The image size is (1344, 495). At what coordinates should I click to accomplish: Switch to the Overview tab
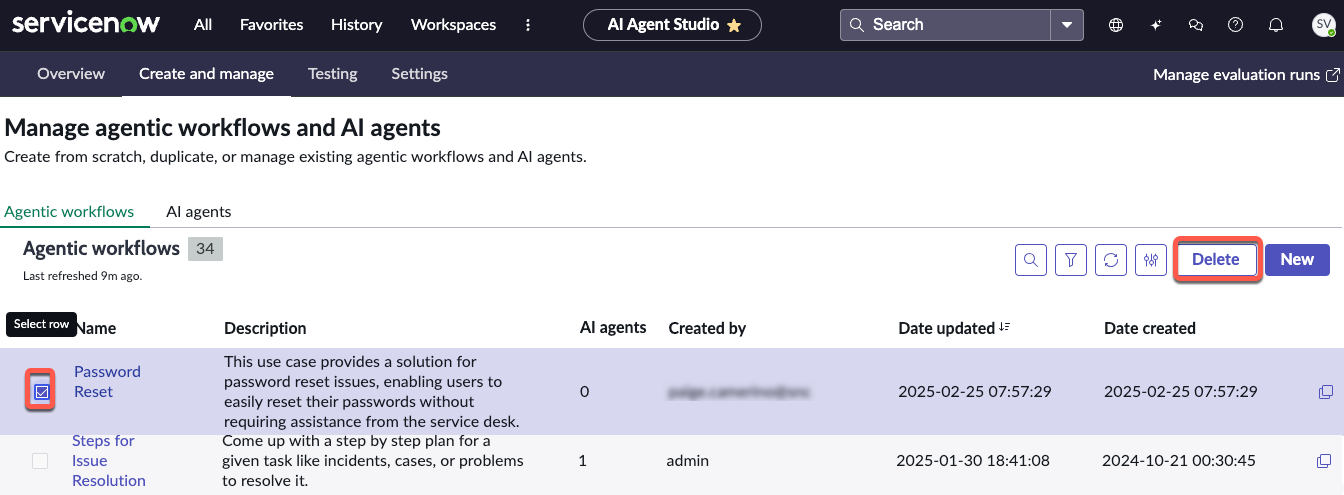71,74
